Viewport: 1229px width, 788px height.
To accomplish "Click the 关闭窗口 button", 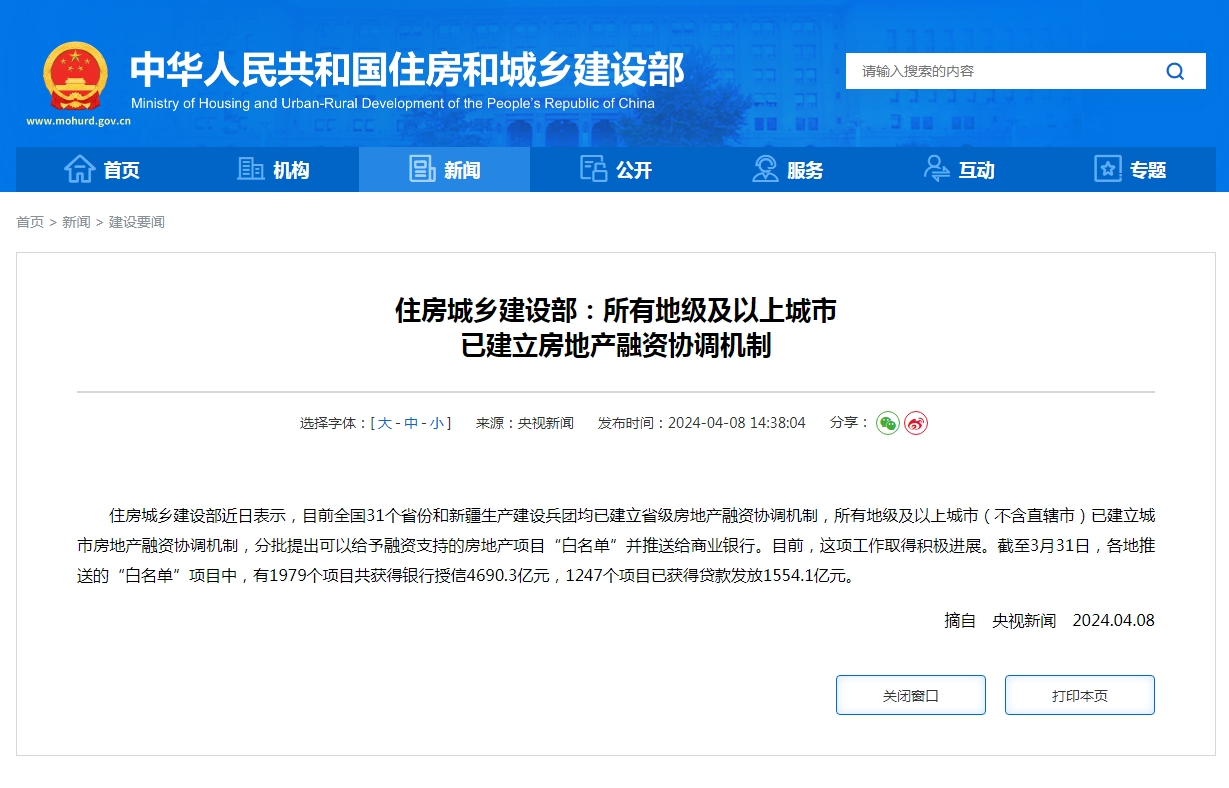I will tap(910, 694).
